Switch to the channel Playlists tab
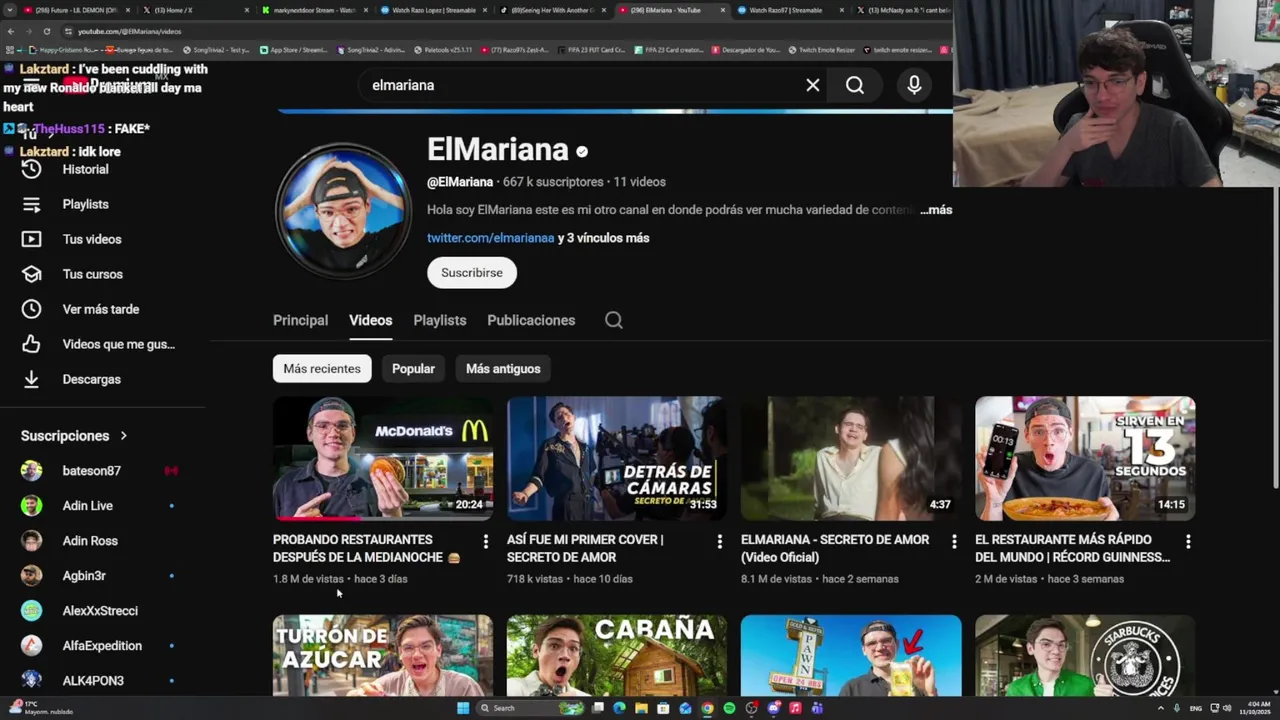This screenshot has height=720, width=1280. click(440, 320)
